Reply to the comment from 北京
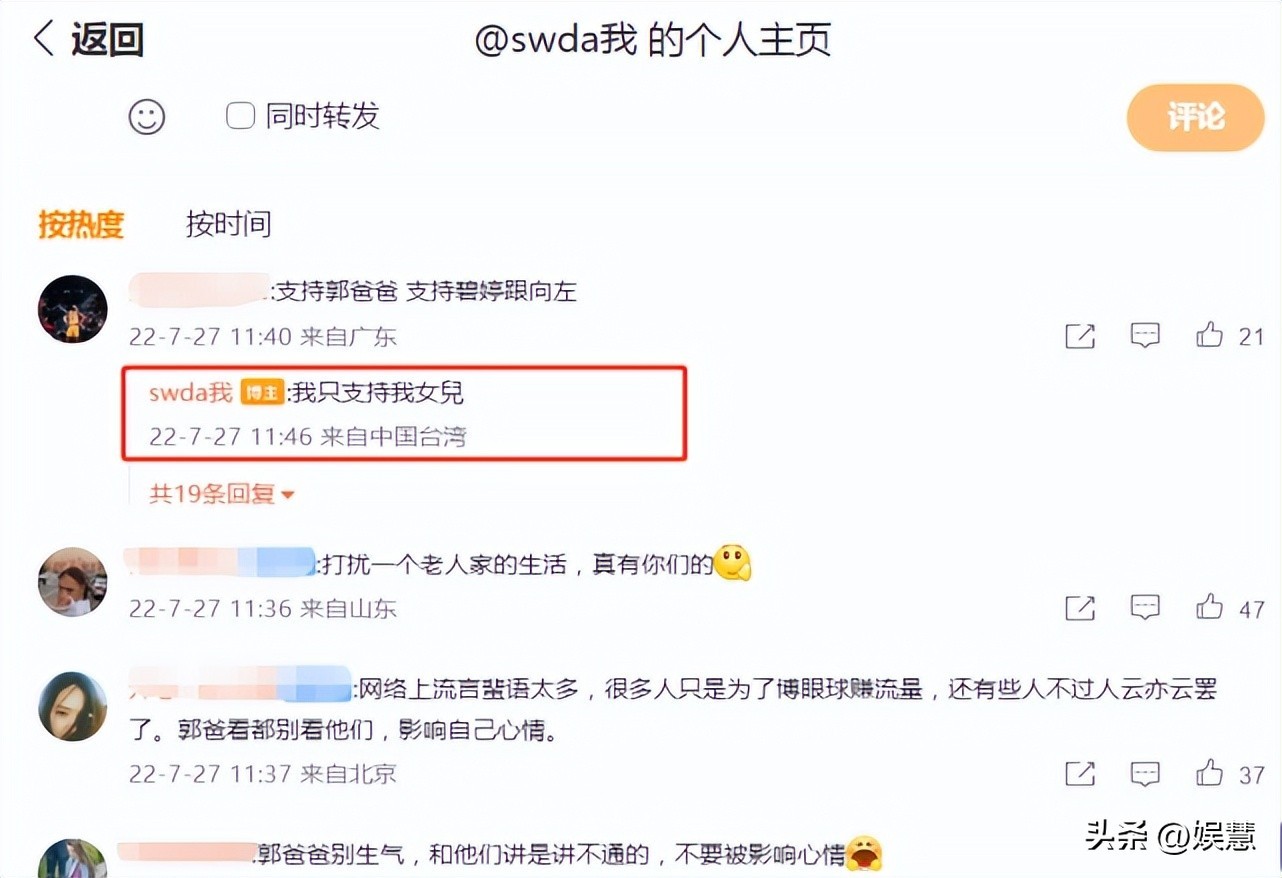This screenshot has width=1282, height=878. (1145, 773)
